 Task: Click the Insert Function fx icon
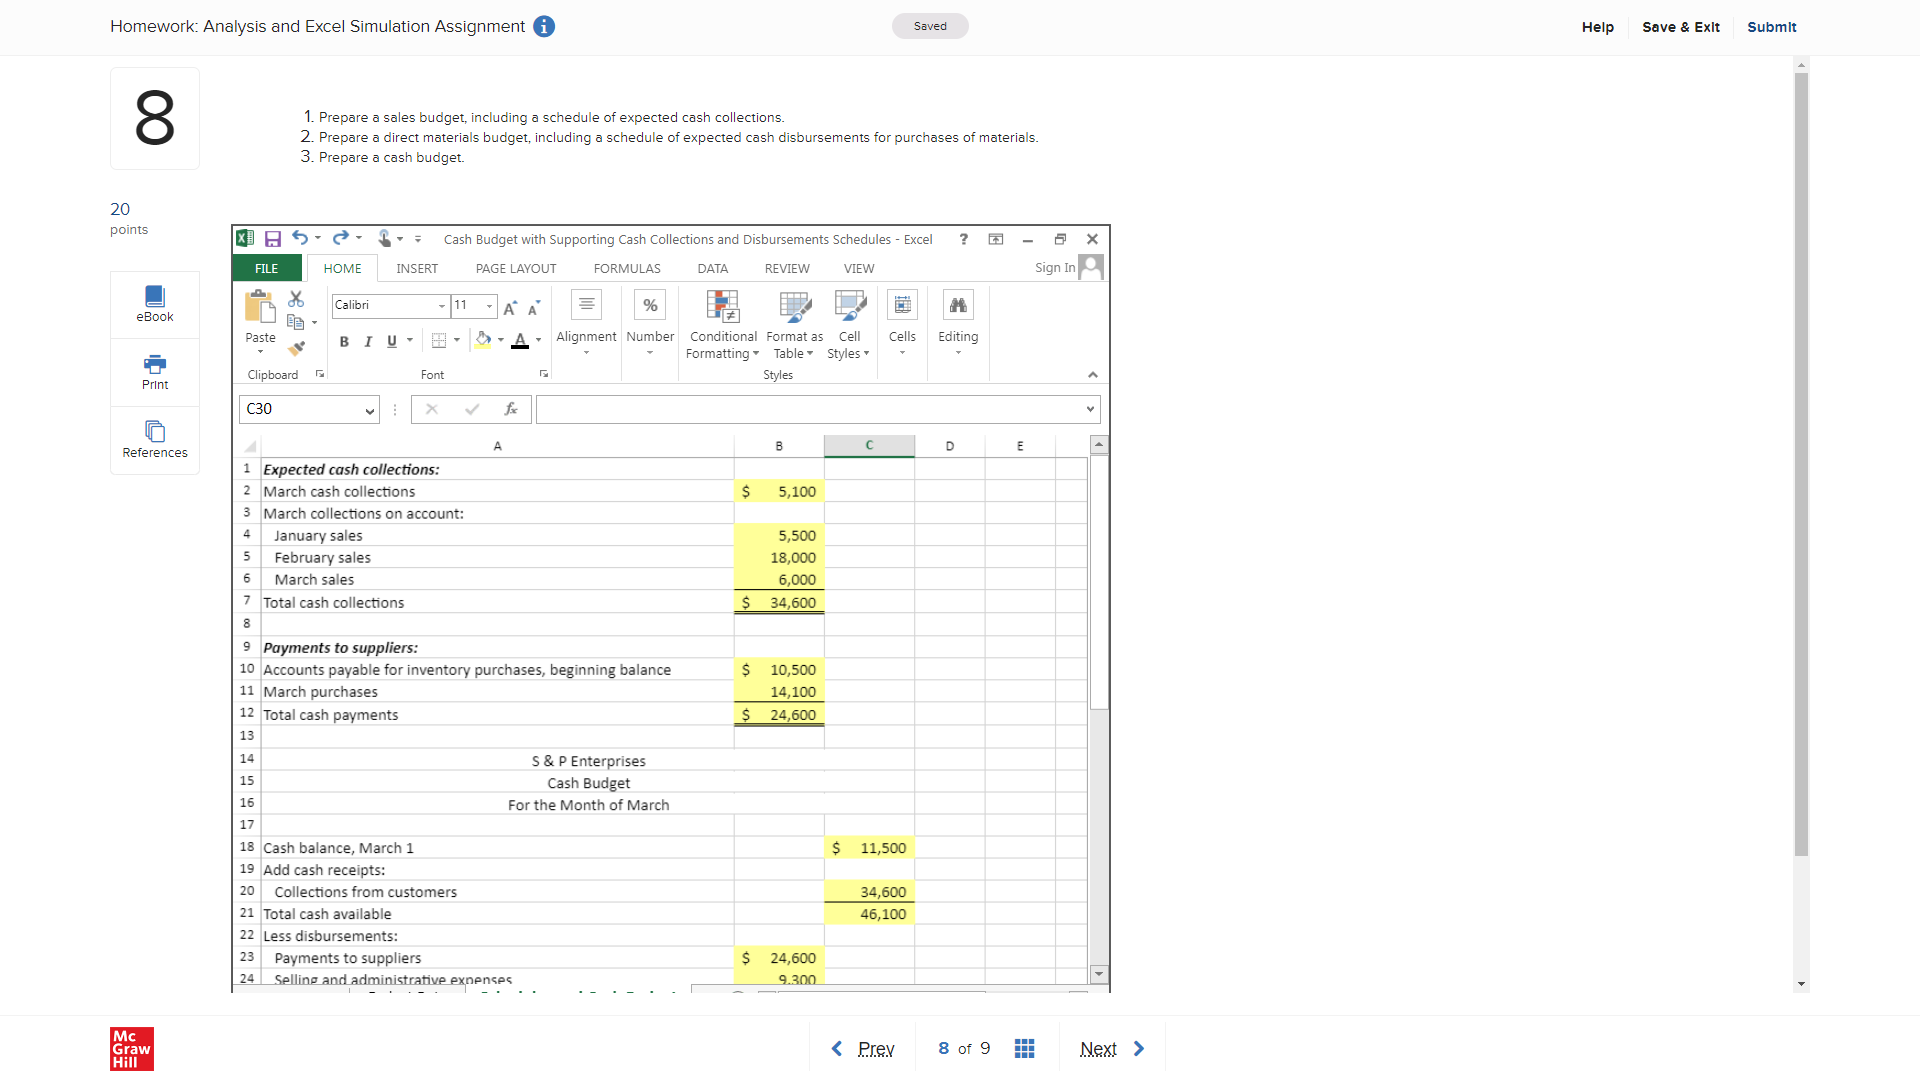point(511,409)
